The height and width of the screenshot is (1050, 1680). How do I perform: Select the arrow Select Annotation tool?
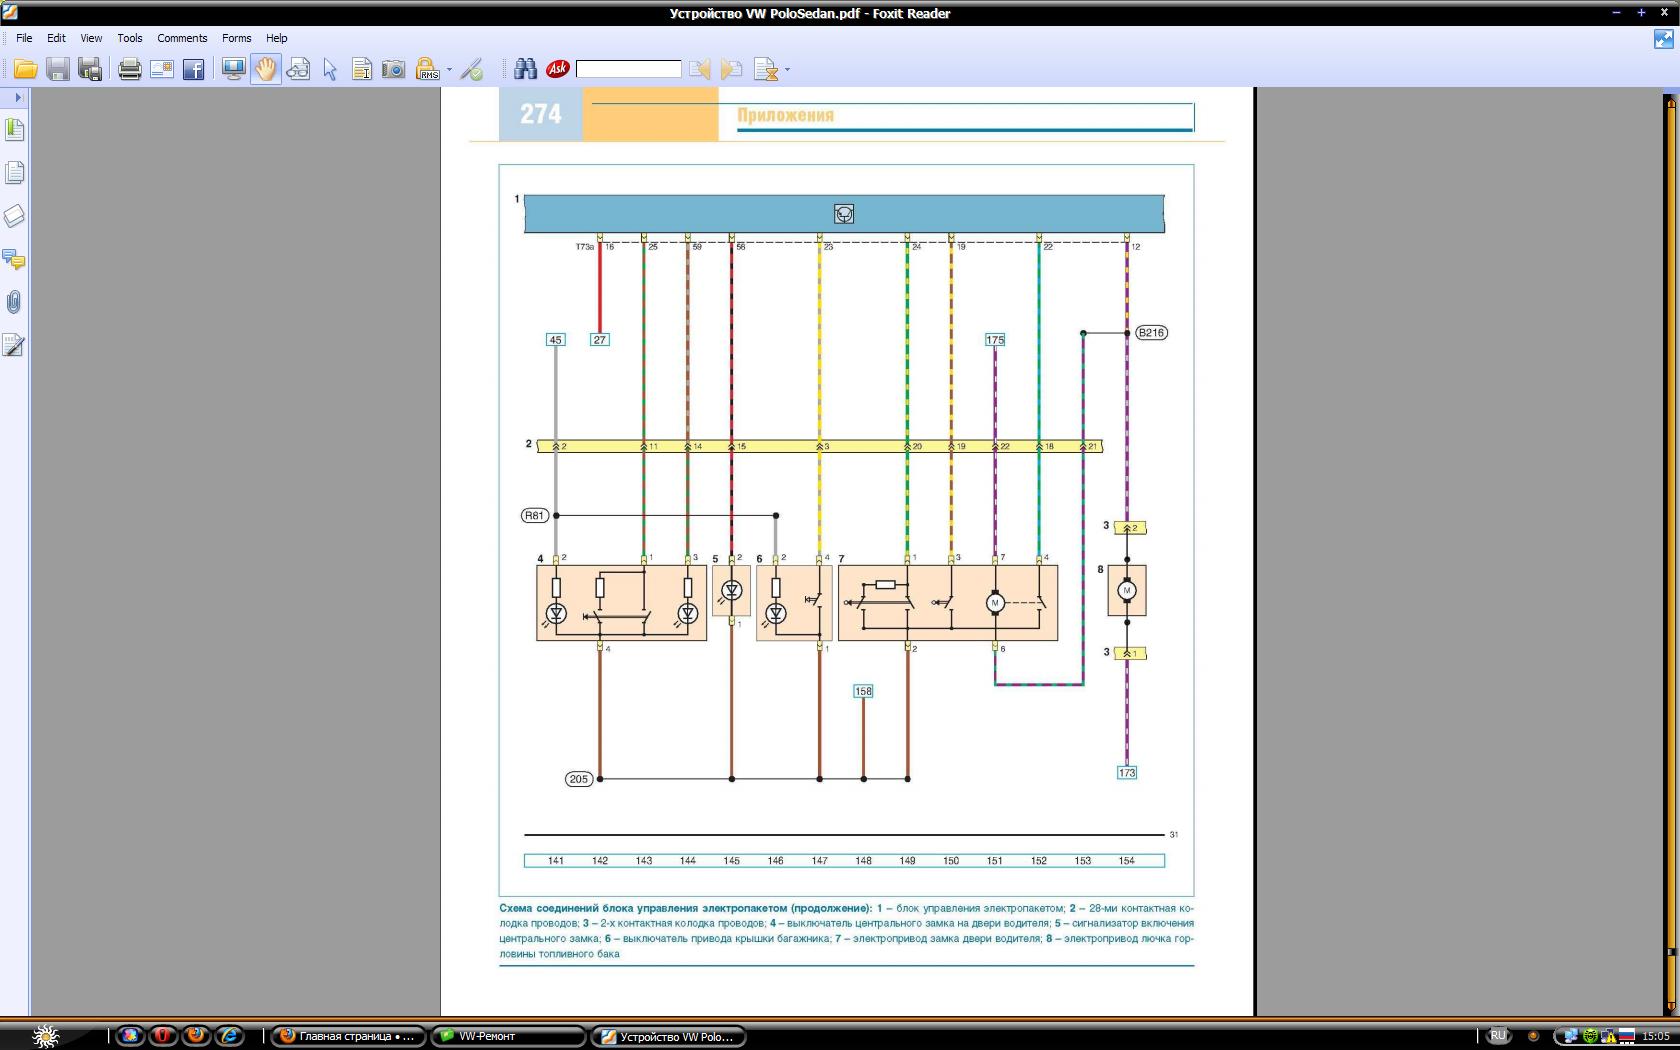(330, 69)
